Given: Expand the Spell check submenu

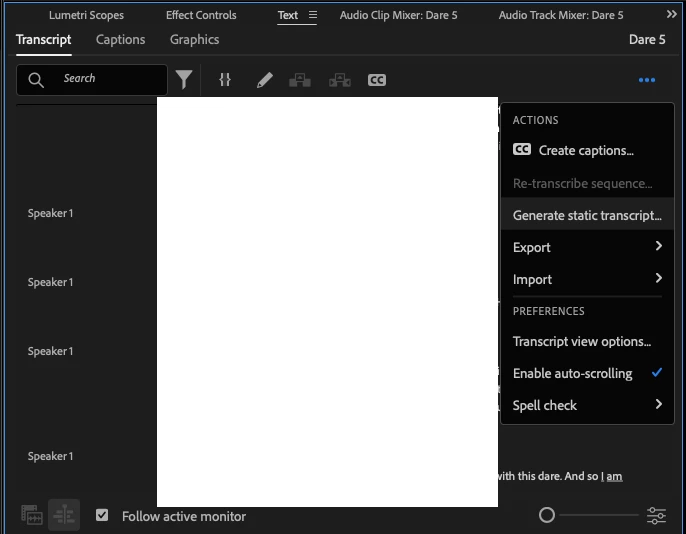Looking at the screenshot, I should pyautogui.click(x=587, y=405).
